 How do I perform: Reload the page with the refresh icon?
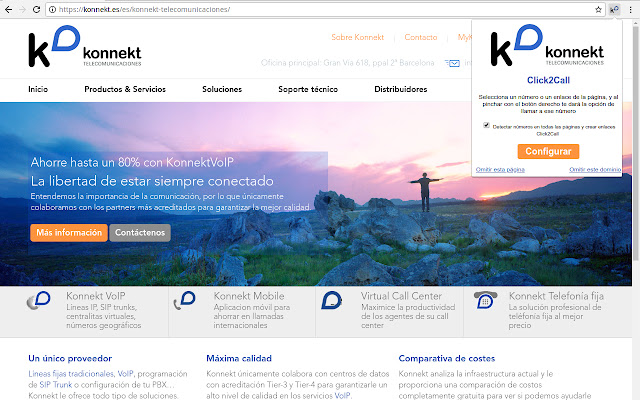tap(36, 9)
